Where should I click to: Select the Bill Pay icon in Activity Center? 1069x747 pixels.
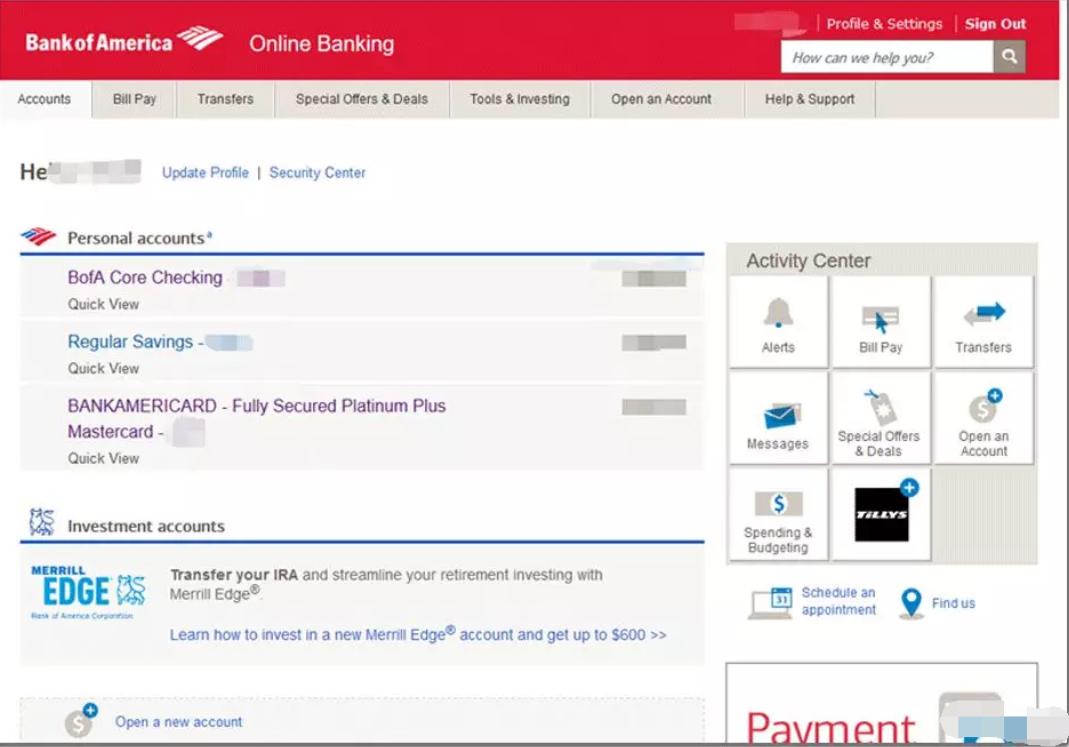click(881, 320)
